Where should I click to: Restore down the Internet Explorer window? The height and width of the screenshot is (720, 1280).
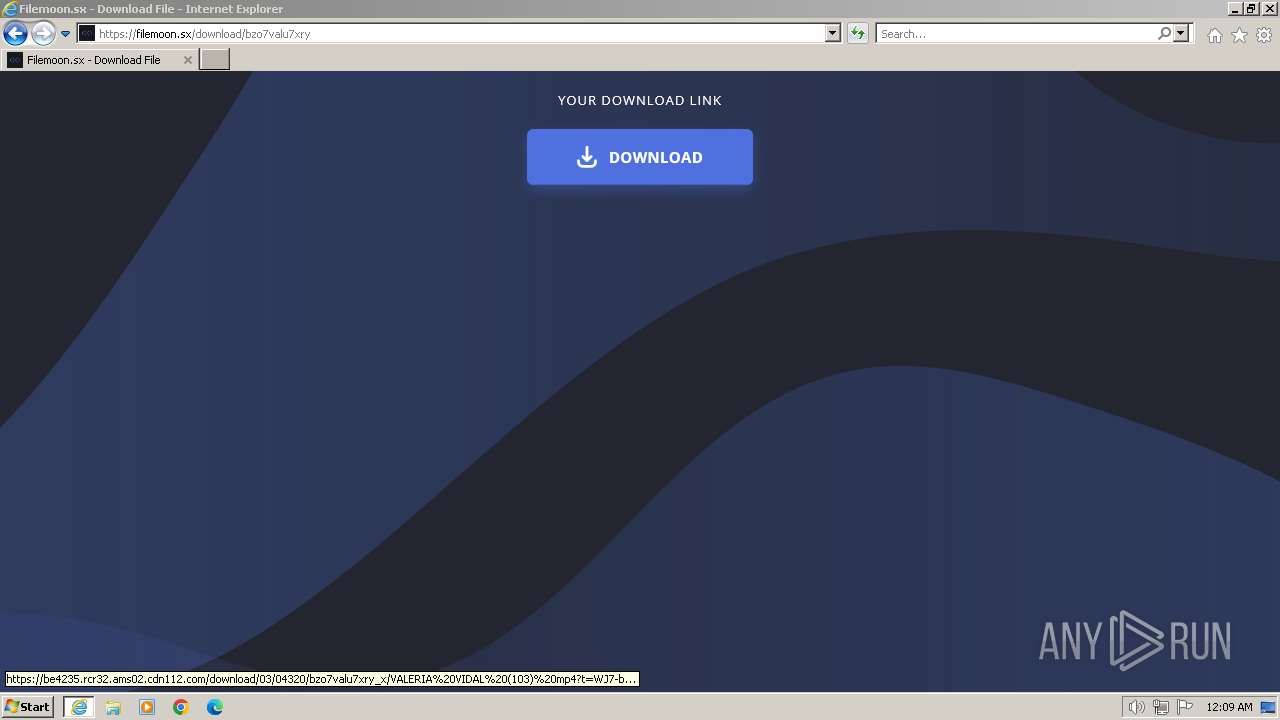[1251, 9]
